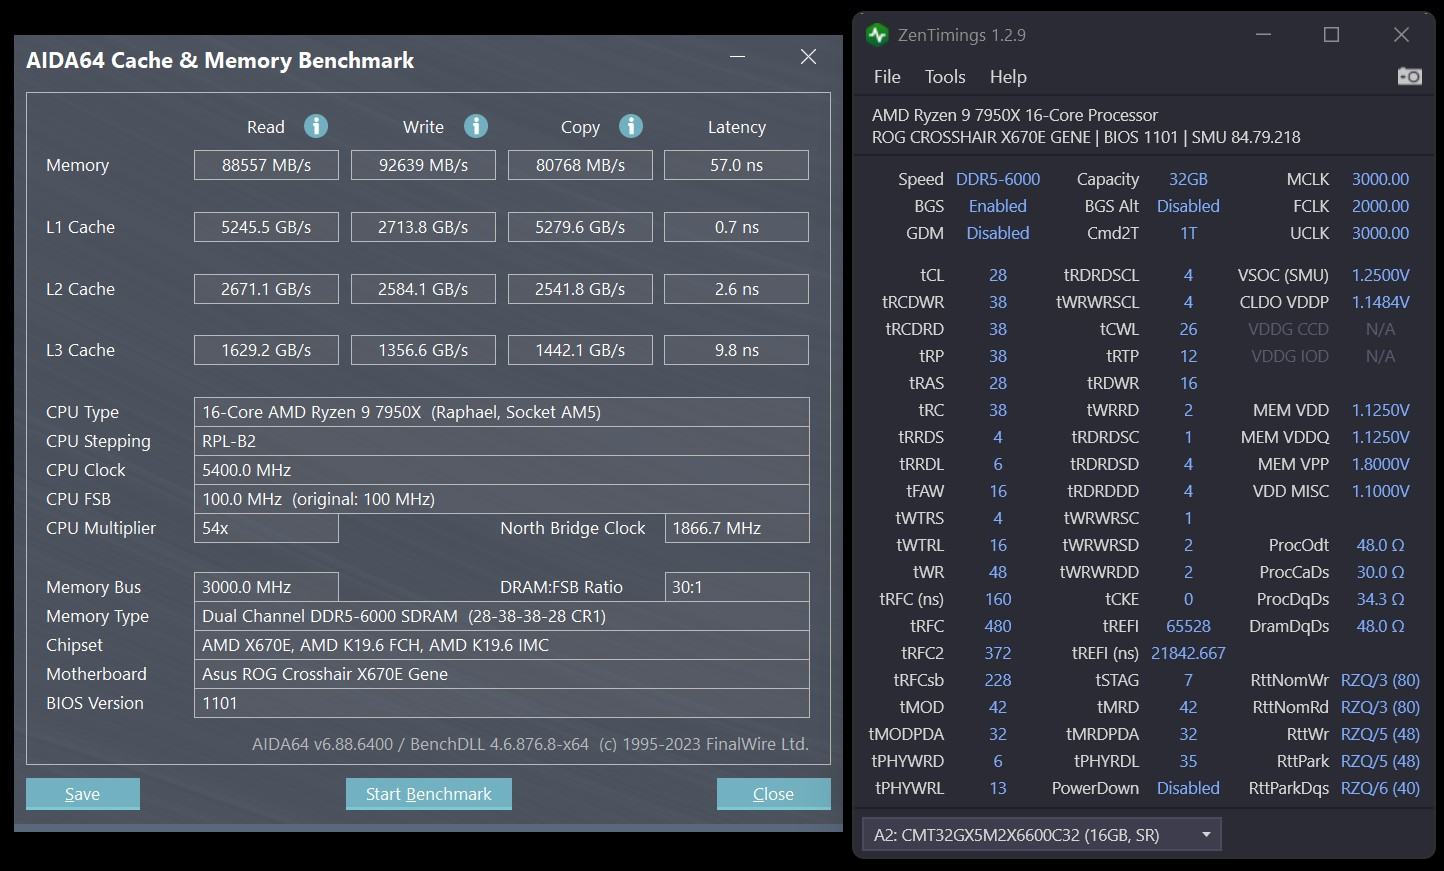
Task: Click the ZenTimings app logo icon
Action: (878, 35)
